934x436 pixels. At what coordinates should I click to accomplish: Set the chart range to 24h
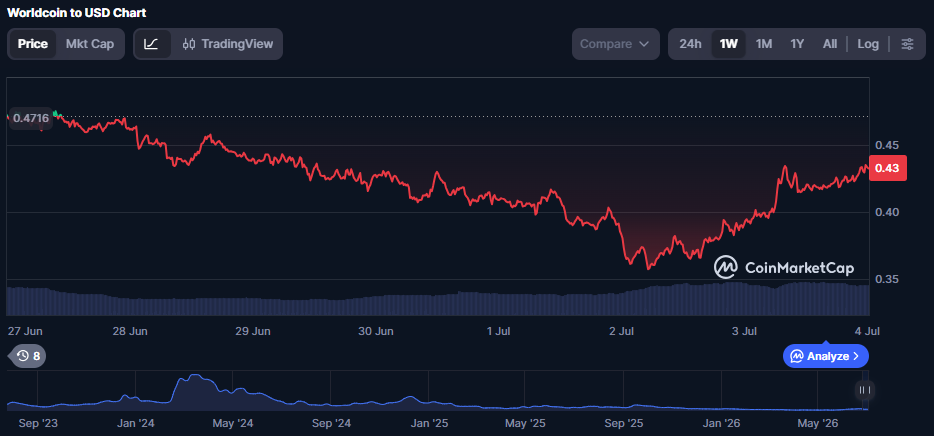tap(690, 44)
